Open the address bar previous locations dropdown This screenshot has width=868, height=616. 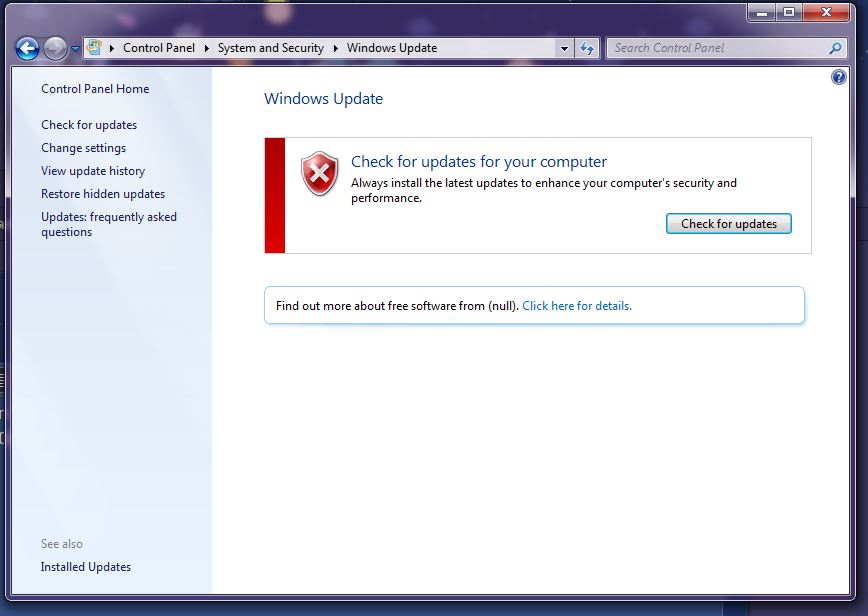click(x=564, y=48)
